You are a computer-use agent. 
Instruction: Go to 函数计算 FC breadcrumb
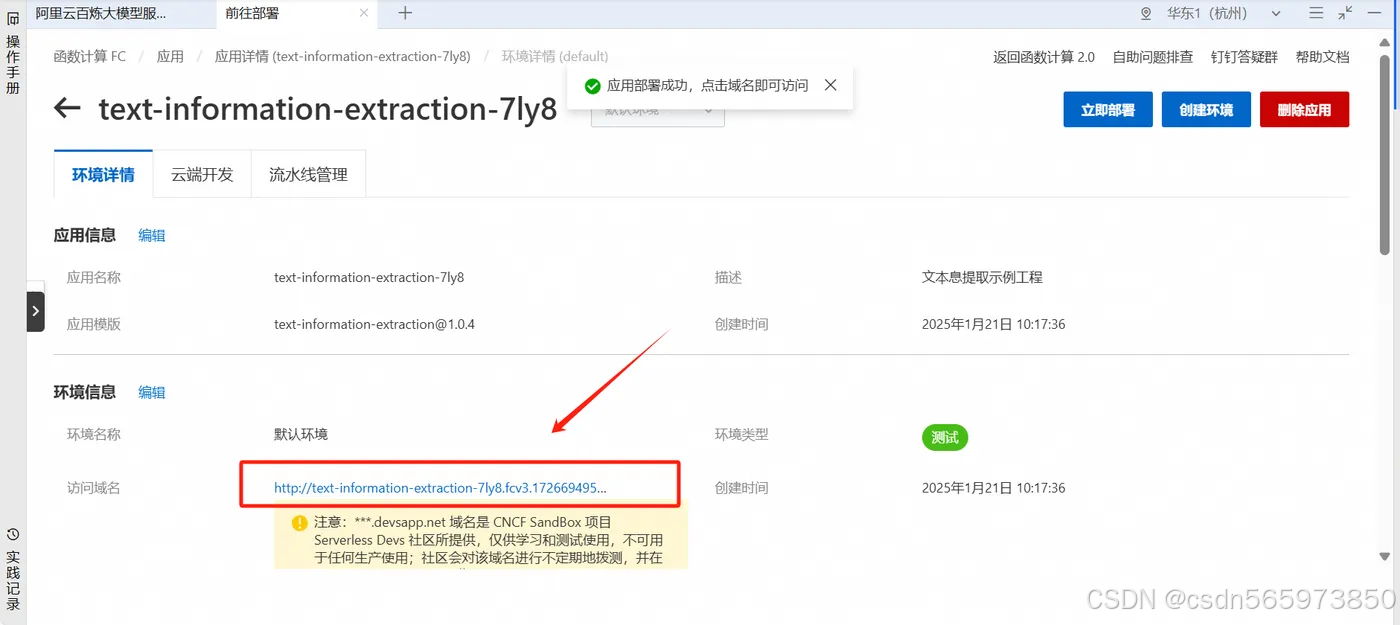[90, 56]
